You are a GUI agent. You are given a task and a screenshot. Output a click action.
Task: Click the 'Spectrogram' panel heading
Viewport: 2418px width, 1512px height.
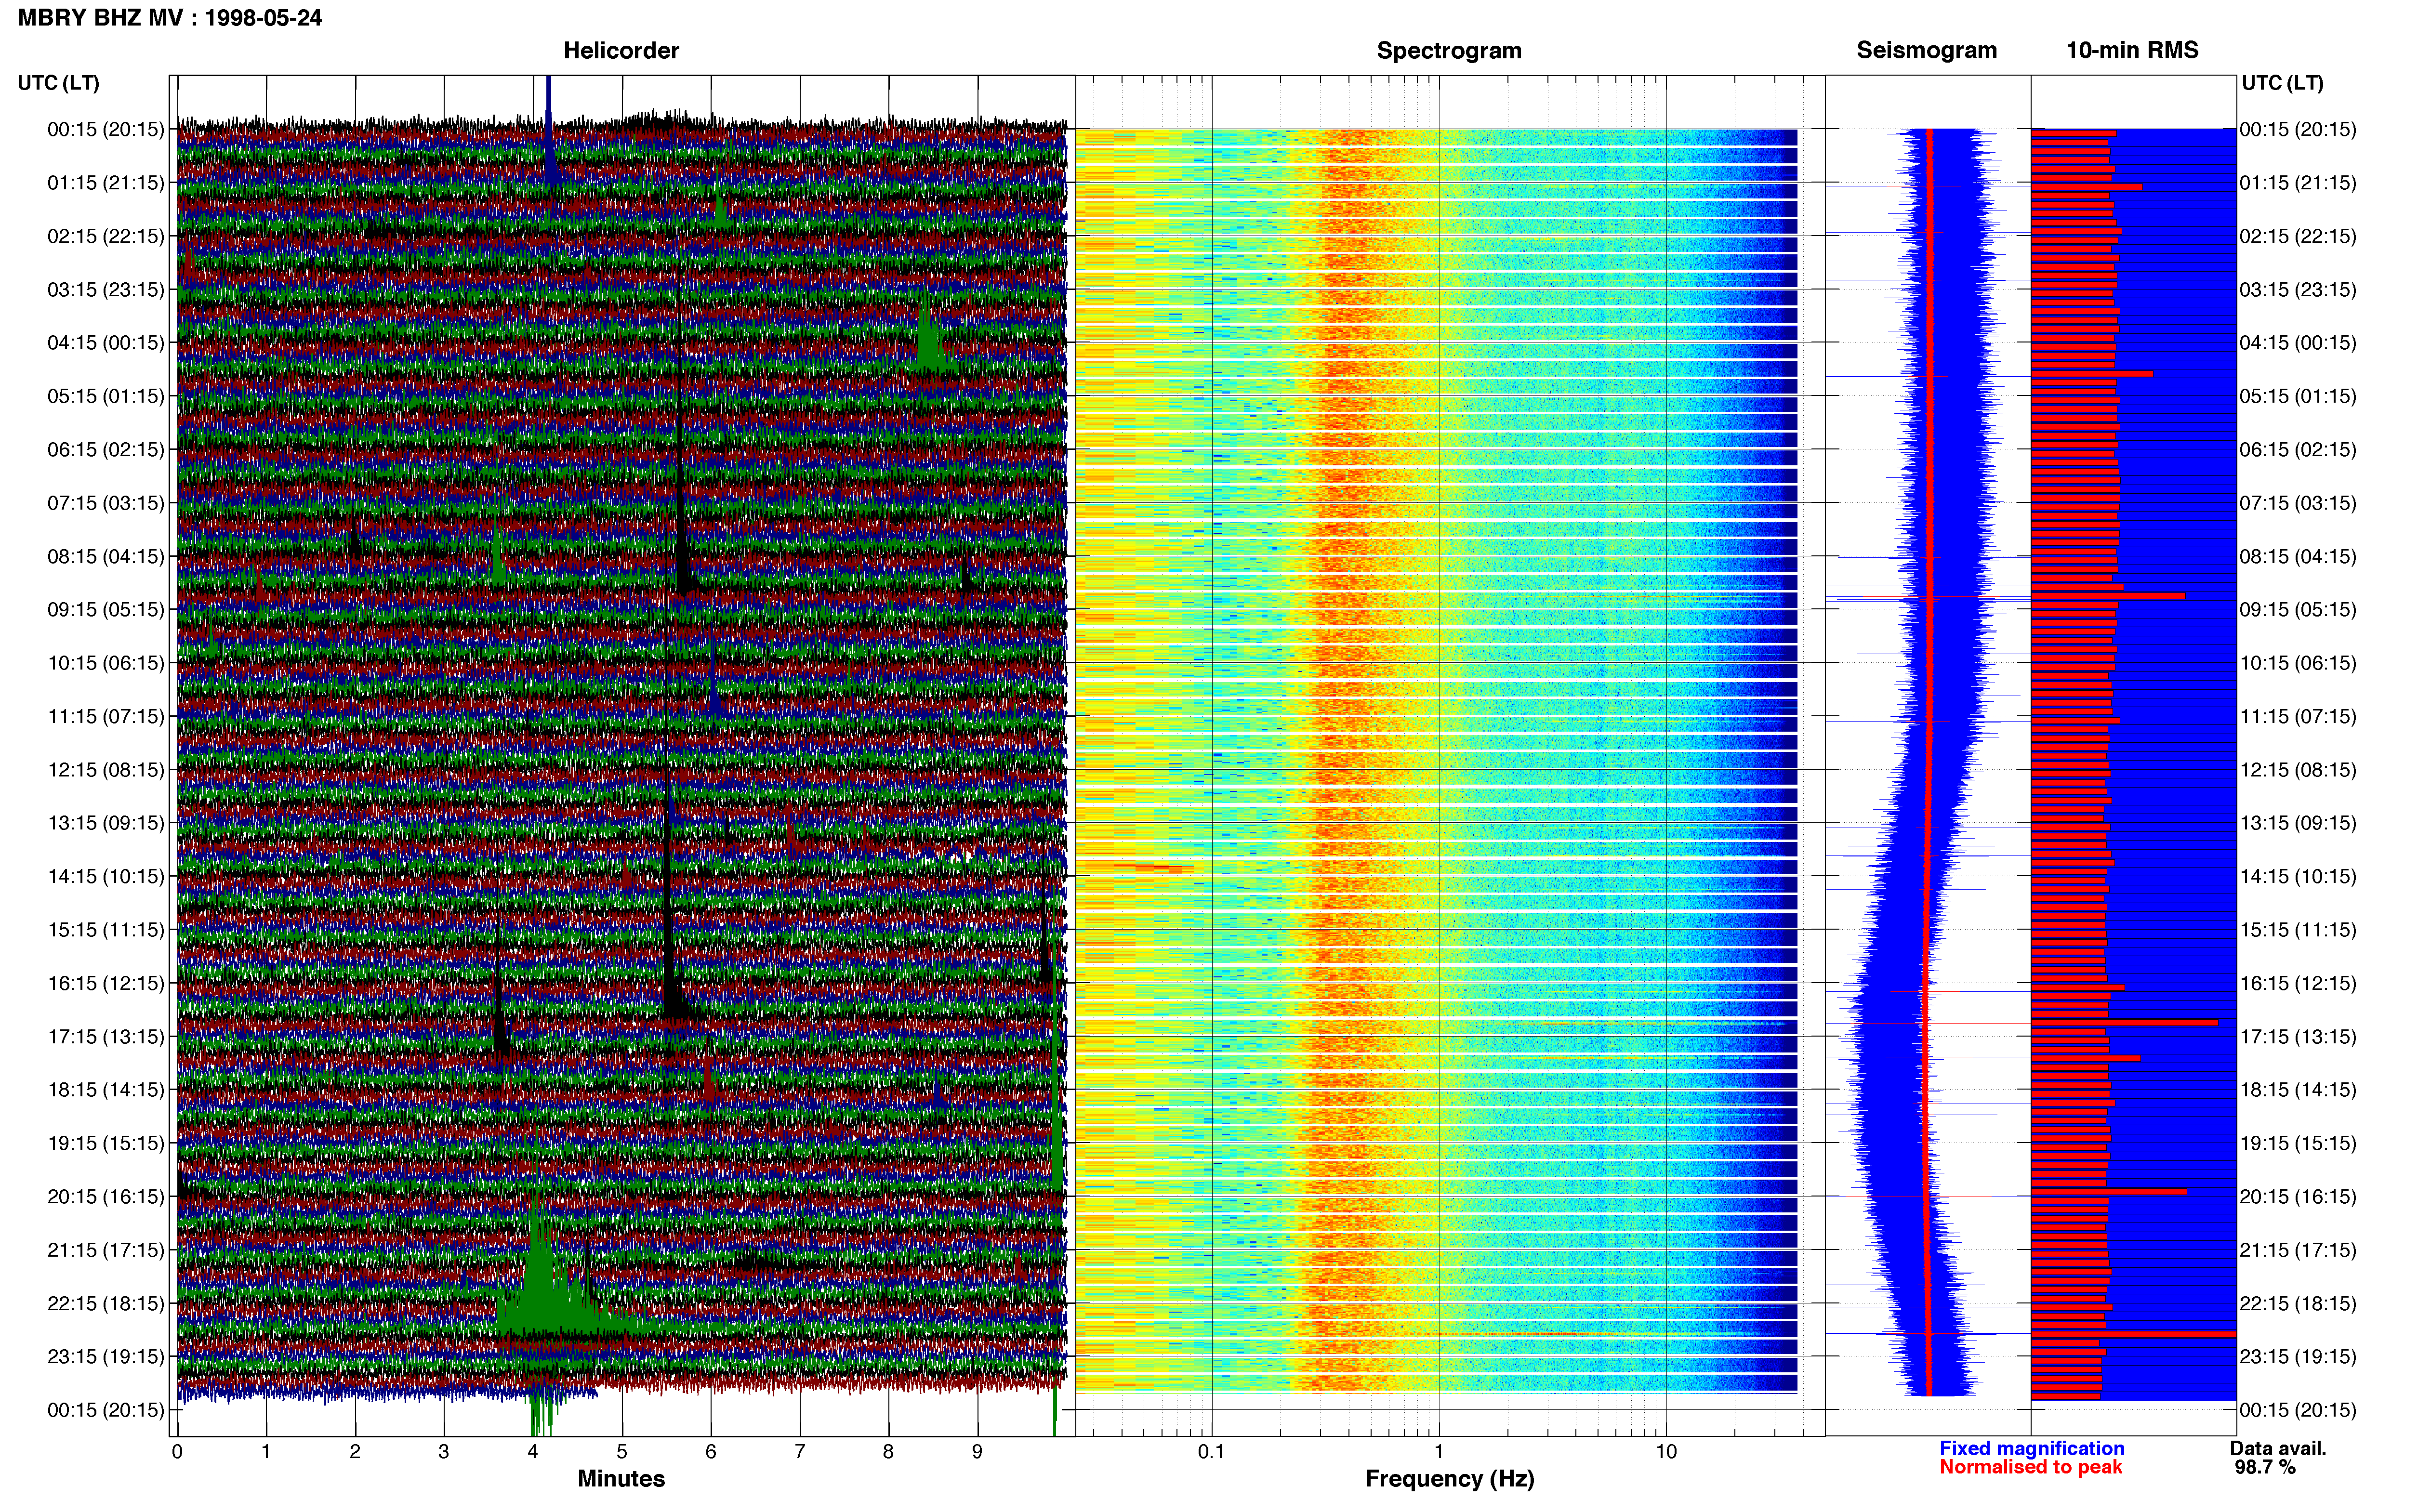pos(1449,51)
